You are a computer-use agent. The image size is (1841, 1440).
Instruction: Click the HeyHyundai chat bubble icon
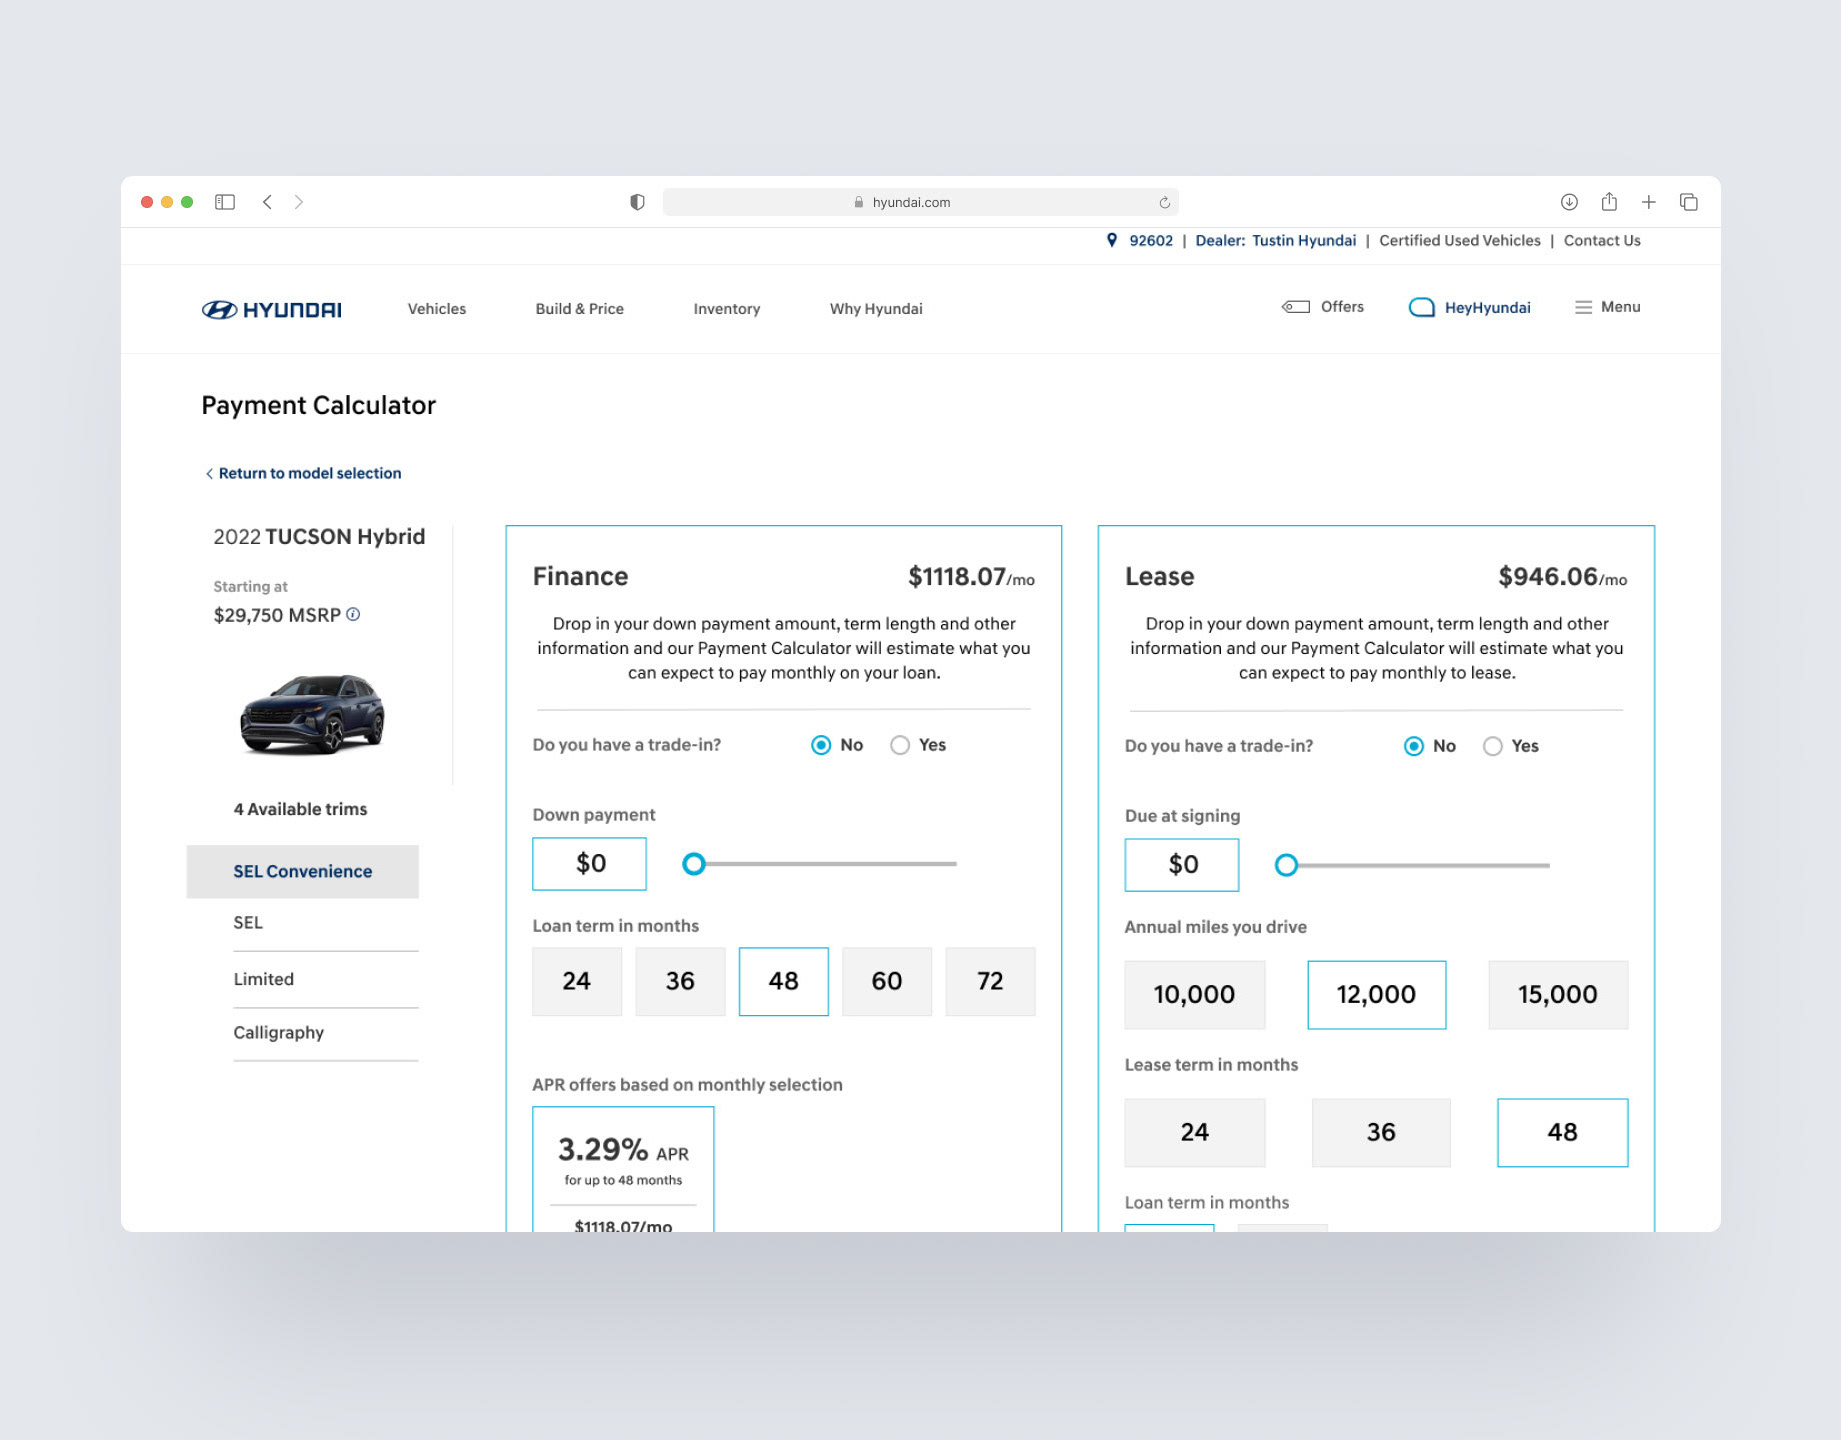1421,307
